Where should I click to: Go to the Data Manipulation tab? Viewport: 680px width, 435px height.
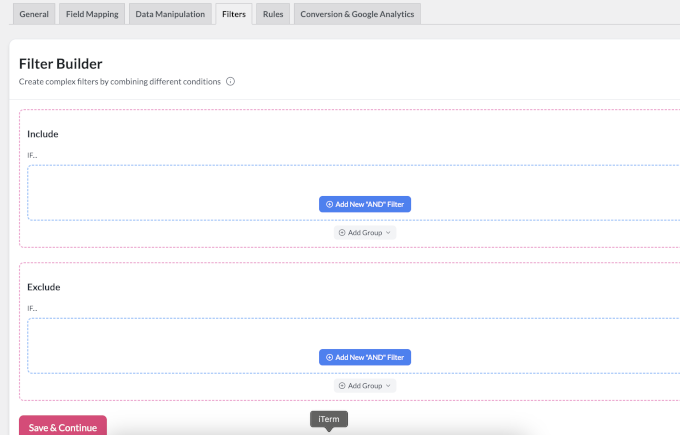click(170, 14)
